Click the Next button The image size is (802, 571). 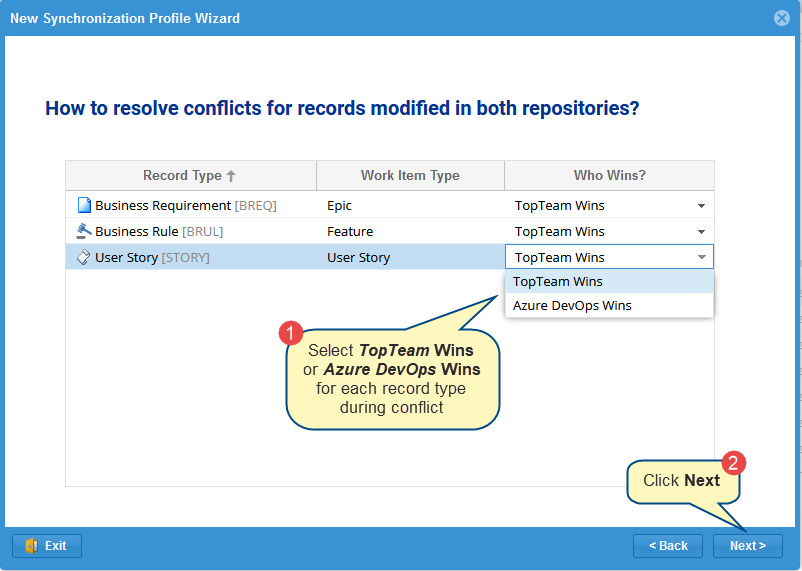click(x=747, y=546)
